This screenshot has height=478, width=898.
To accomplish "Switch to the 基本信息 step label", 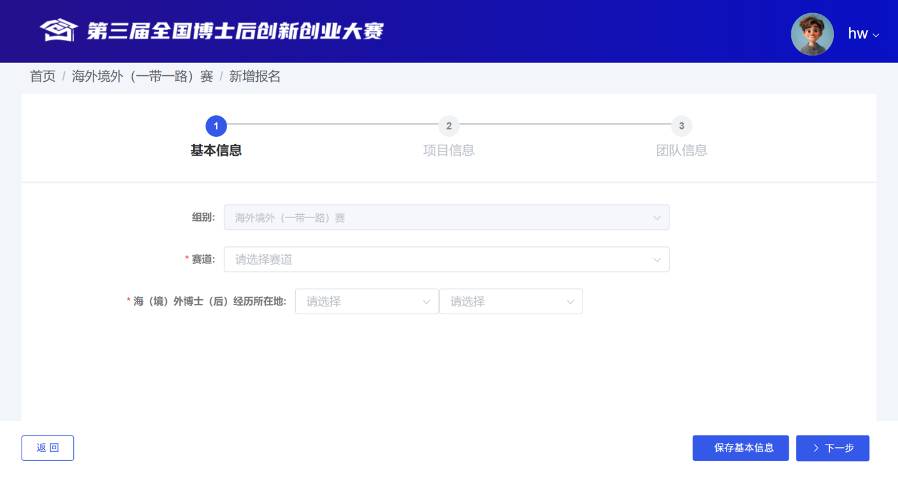I will [216, 151].
